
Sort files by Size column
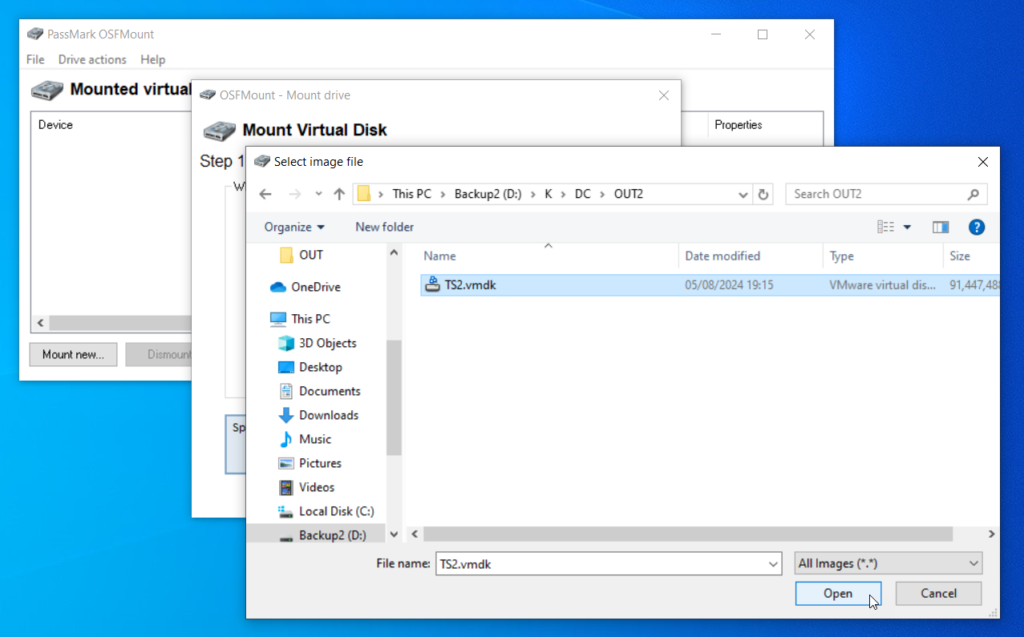pos(959,256)
